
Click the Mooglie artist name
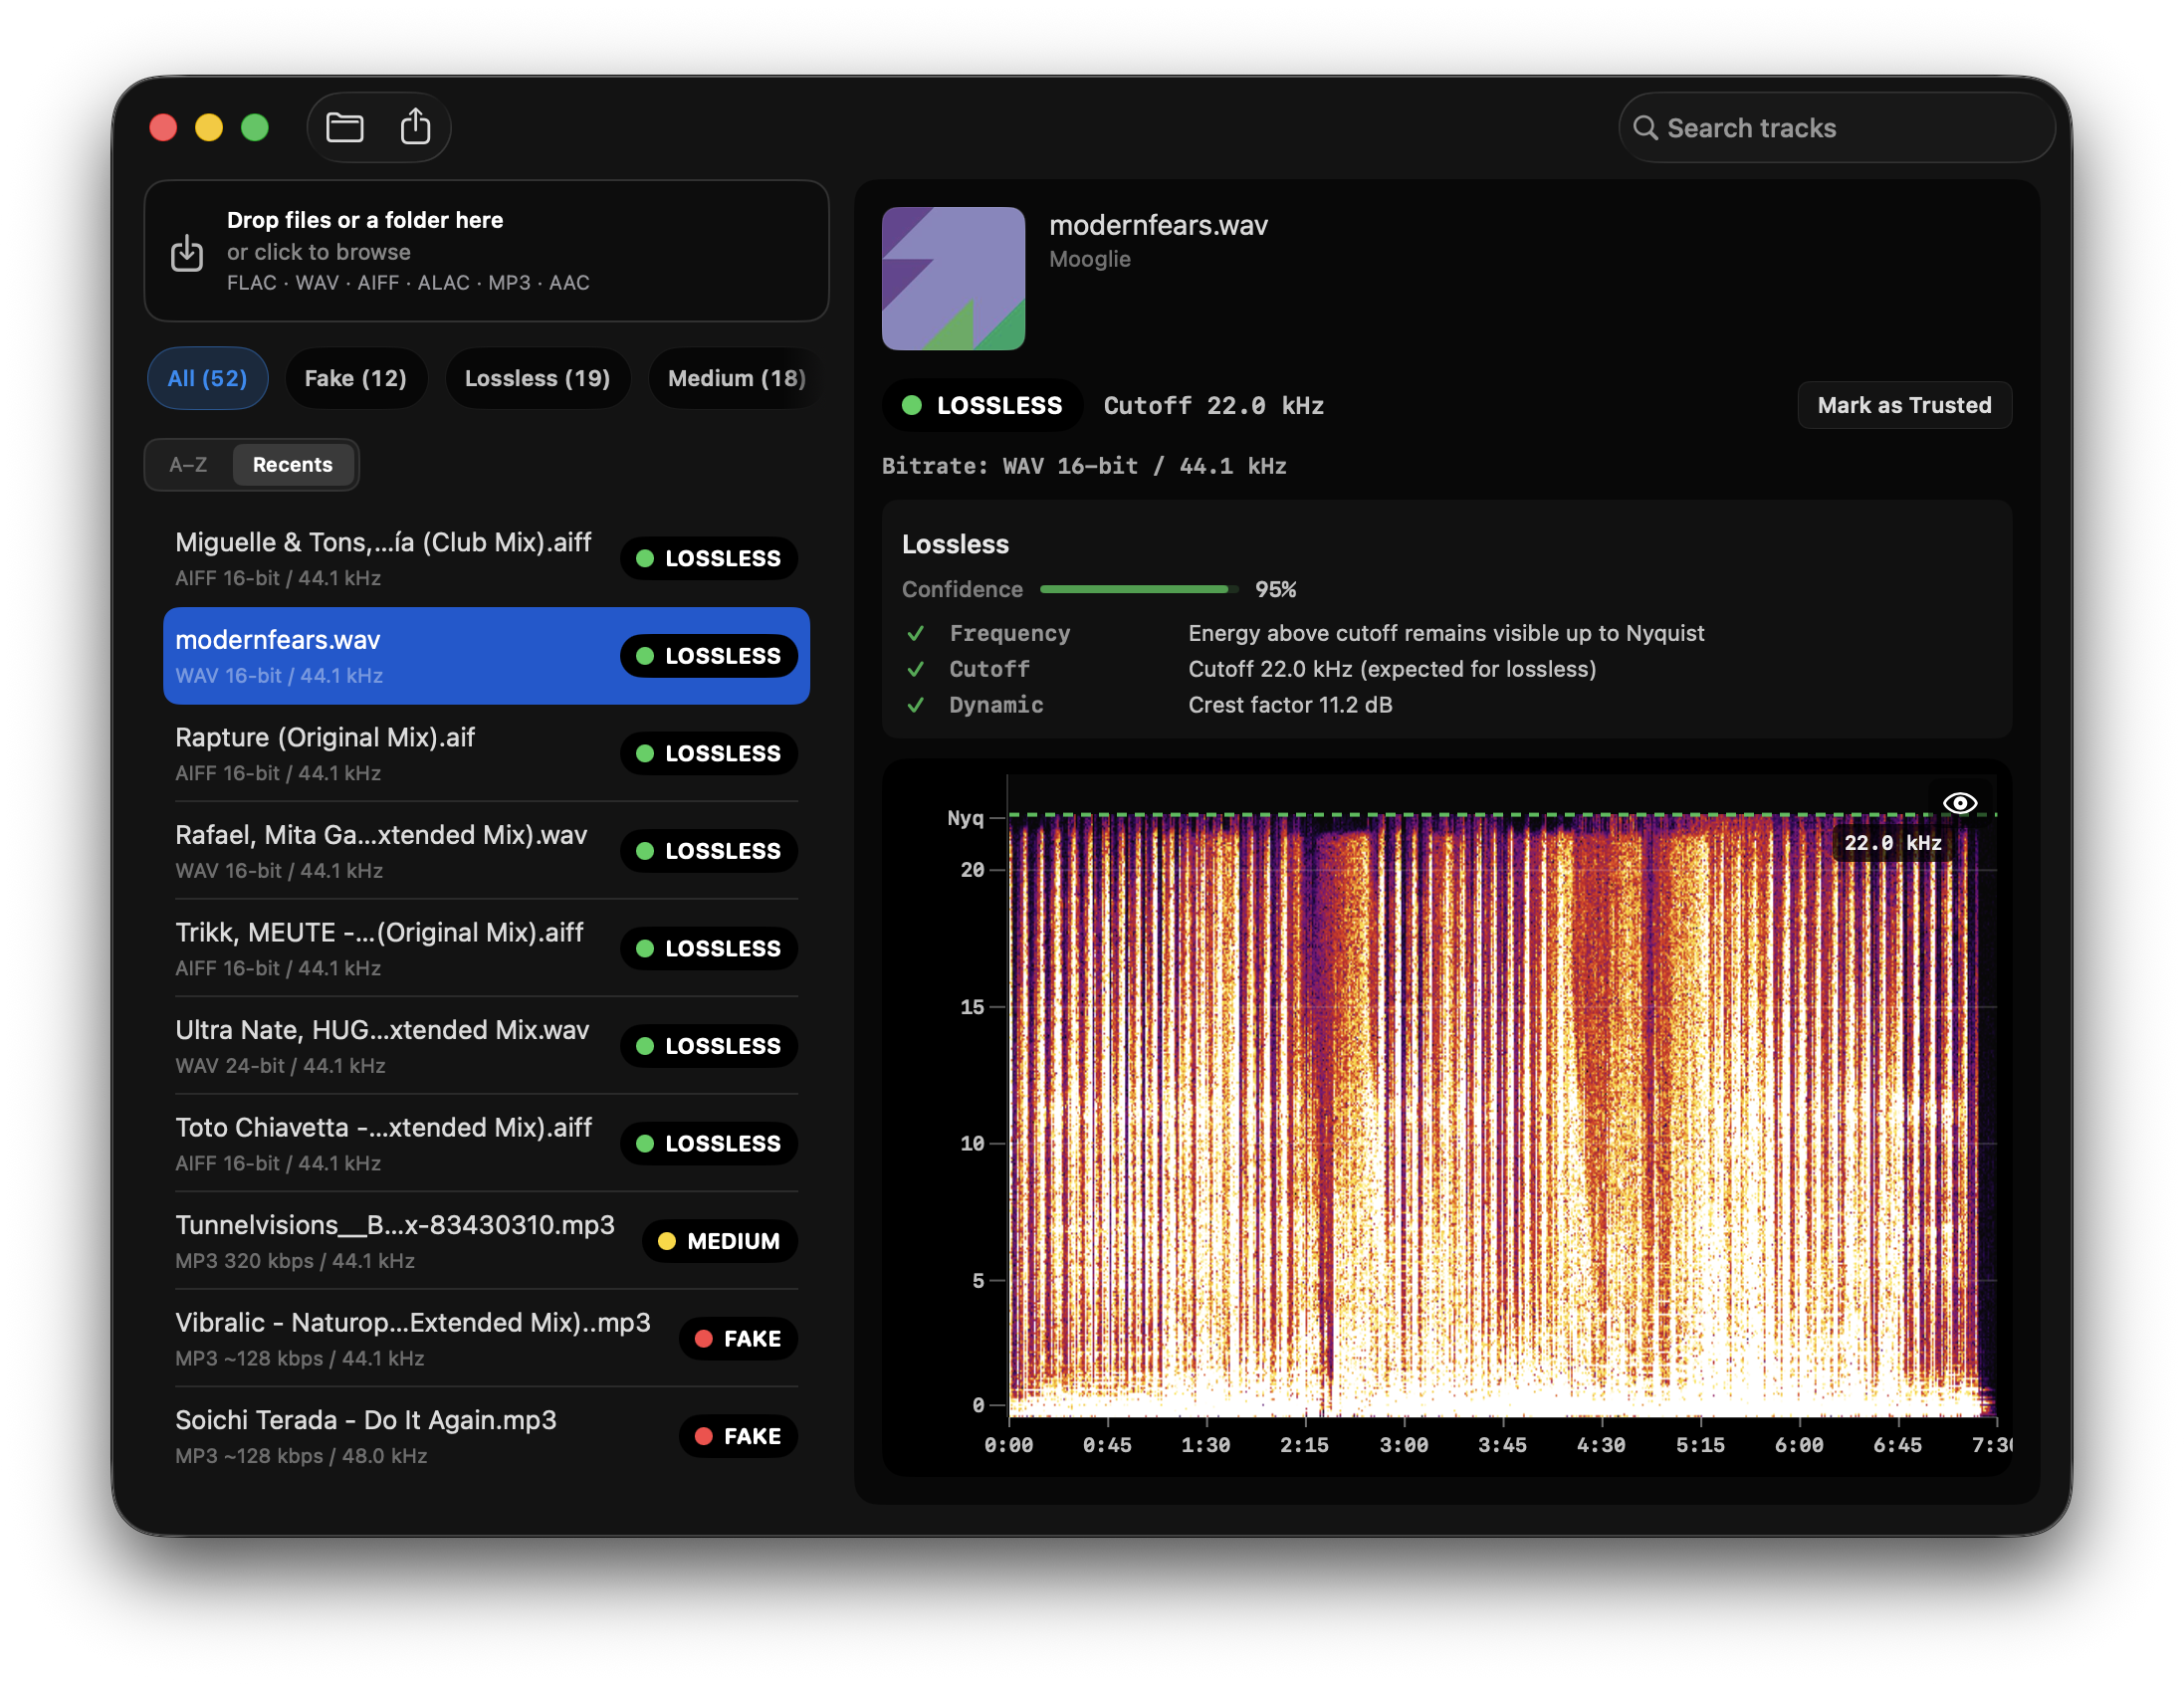point(1089,259)
